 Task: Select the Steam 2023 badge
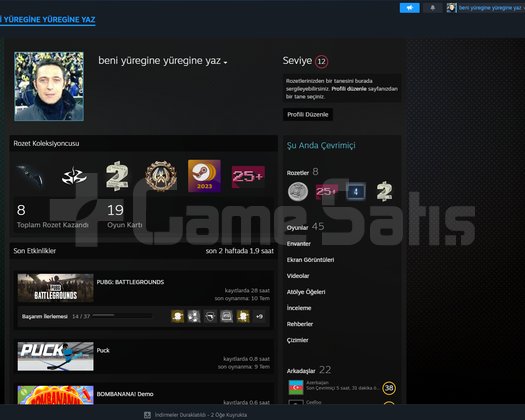[x=204, y=176]
